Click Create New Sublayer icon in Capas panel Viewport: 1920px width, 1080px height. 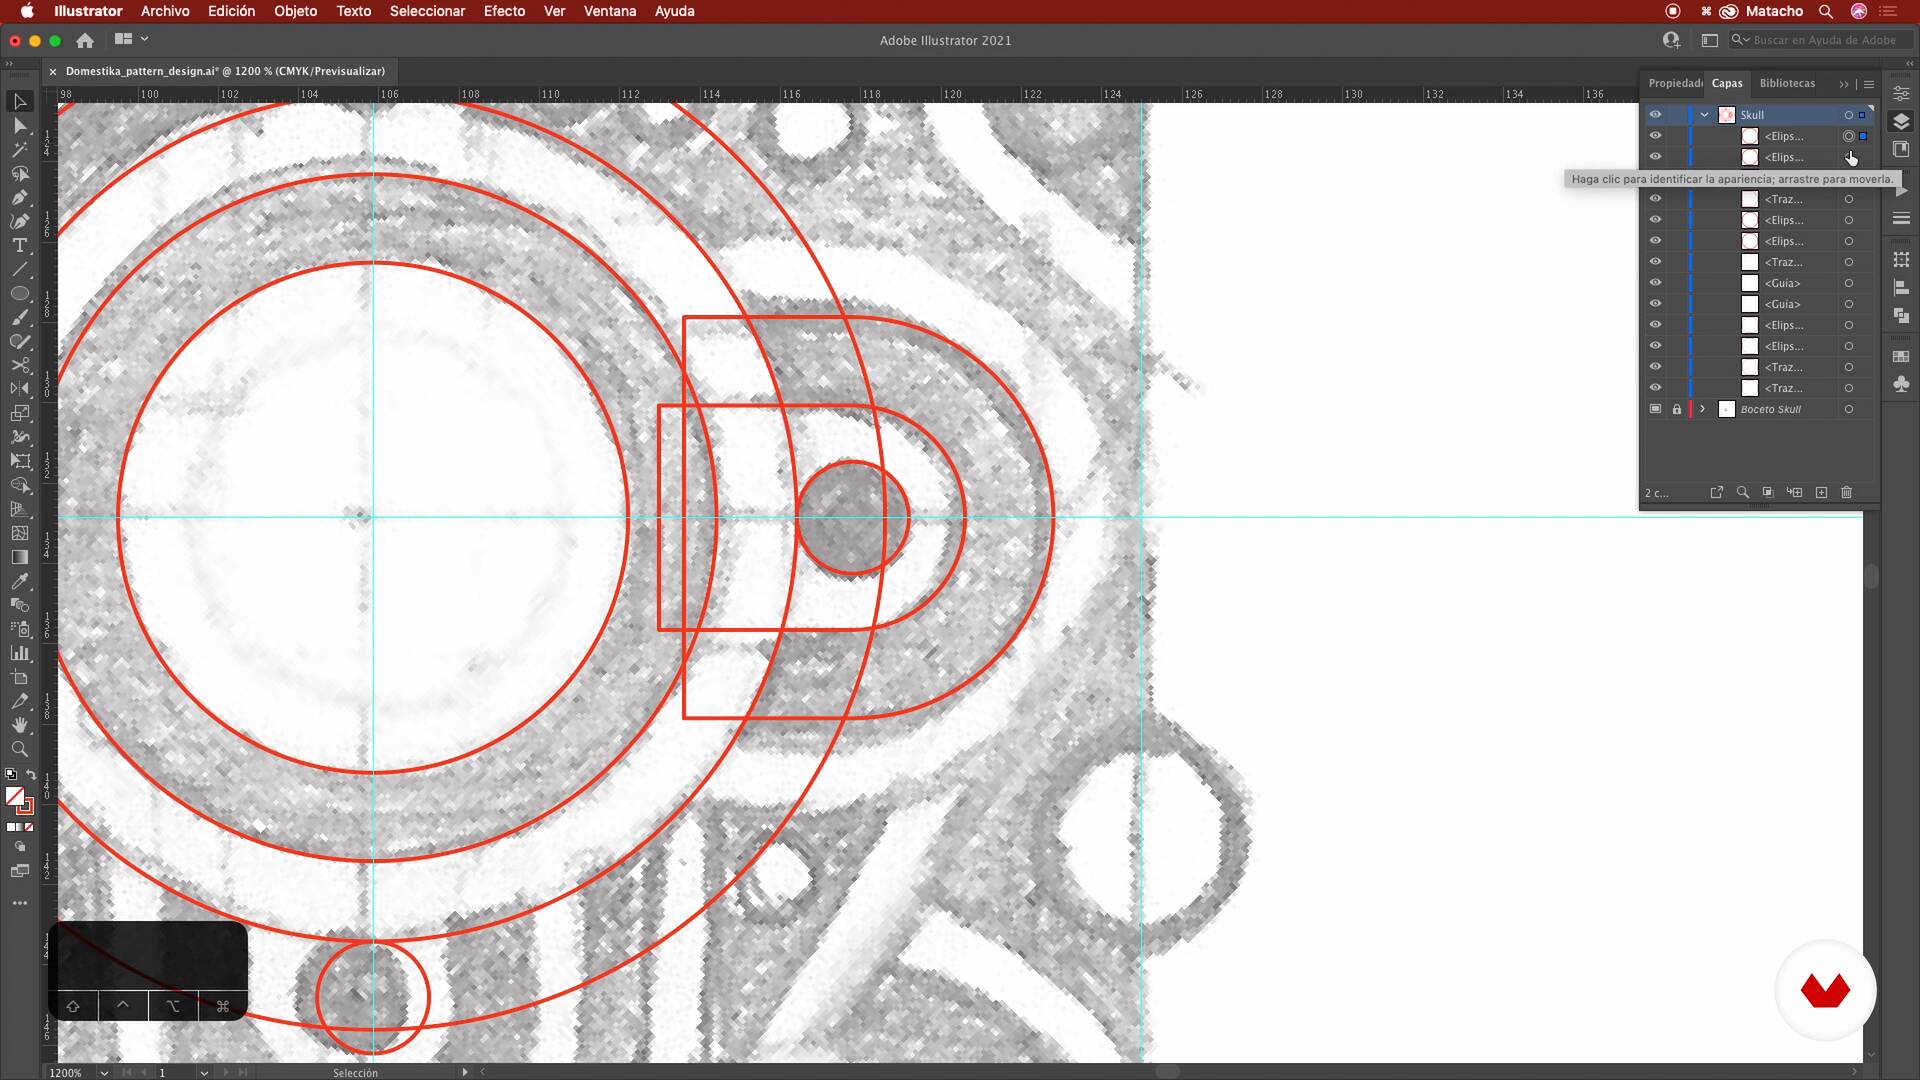pos(1795,492)
